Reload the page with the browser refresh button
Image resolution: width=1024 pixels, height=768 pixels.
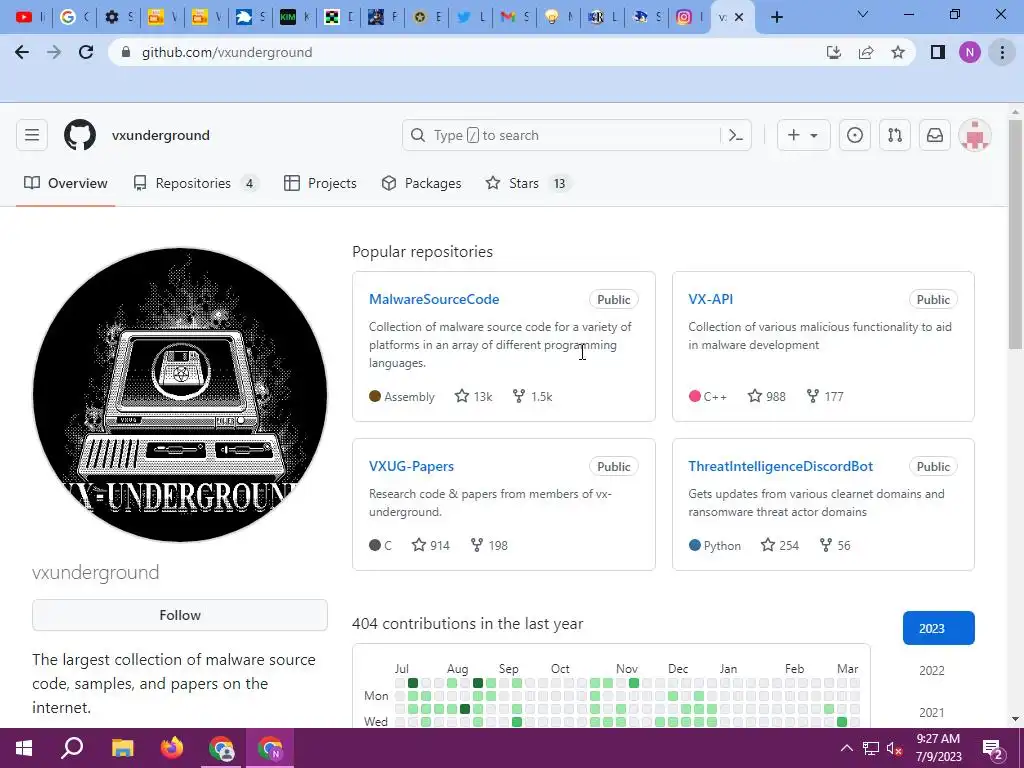click(86, 52)
